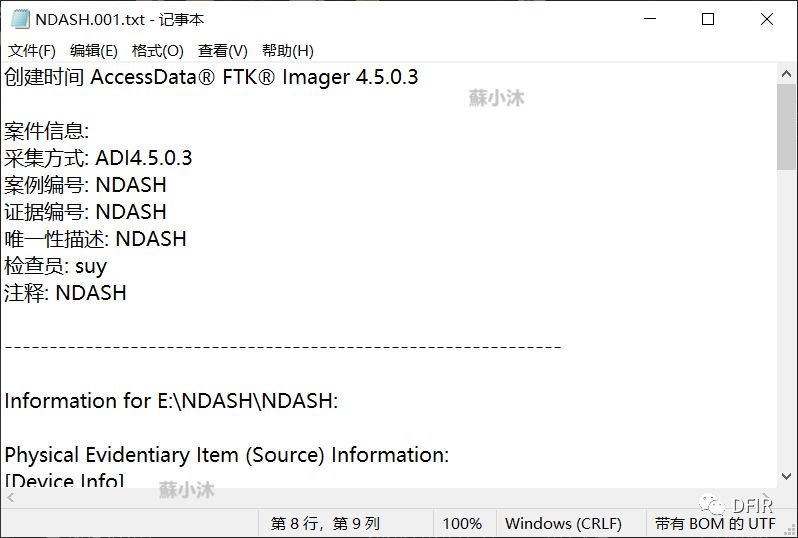Click the 100% zoom status entry
Viewport: 798px width, 538px height.
click(462, 523)
